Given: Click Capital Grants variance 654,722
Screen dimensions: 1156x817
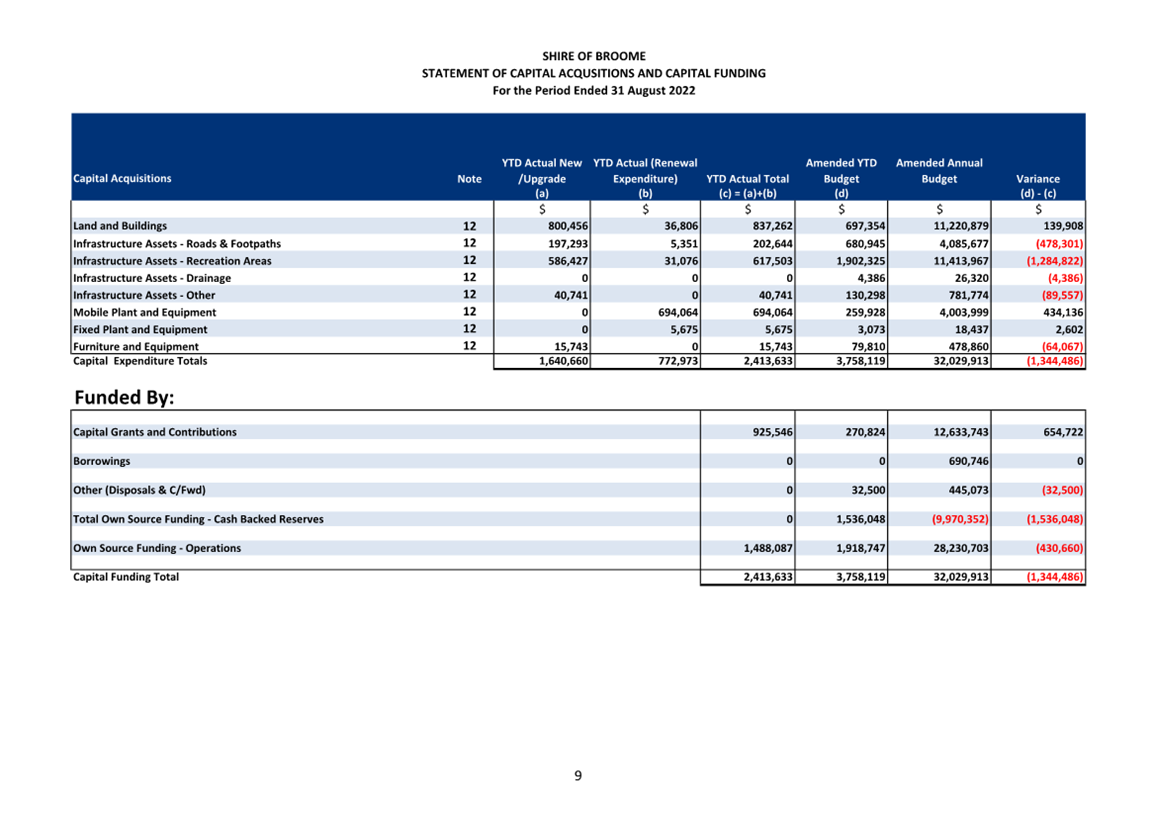Looking at the screenshot, I should pyautogui.click(x=1063, y=432).
